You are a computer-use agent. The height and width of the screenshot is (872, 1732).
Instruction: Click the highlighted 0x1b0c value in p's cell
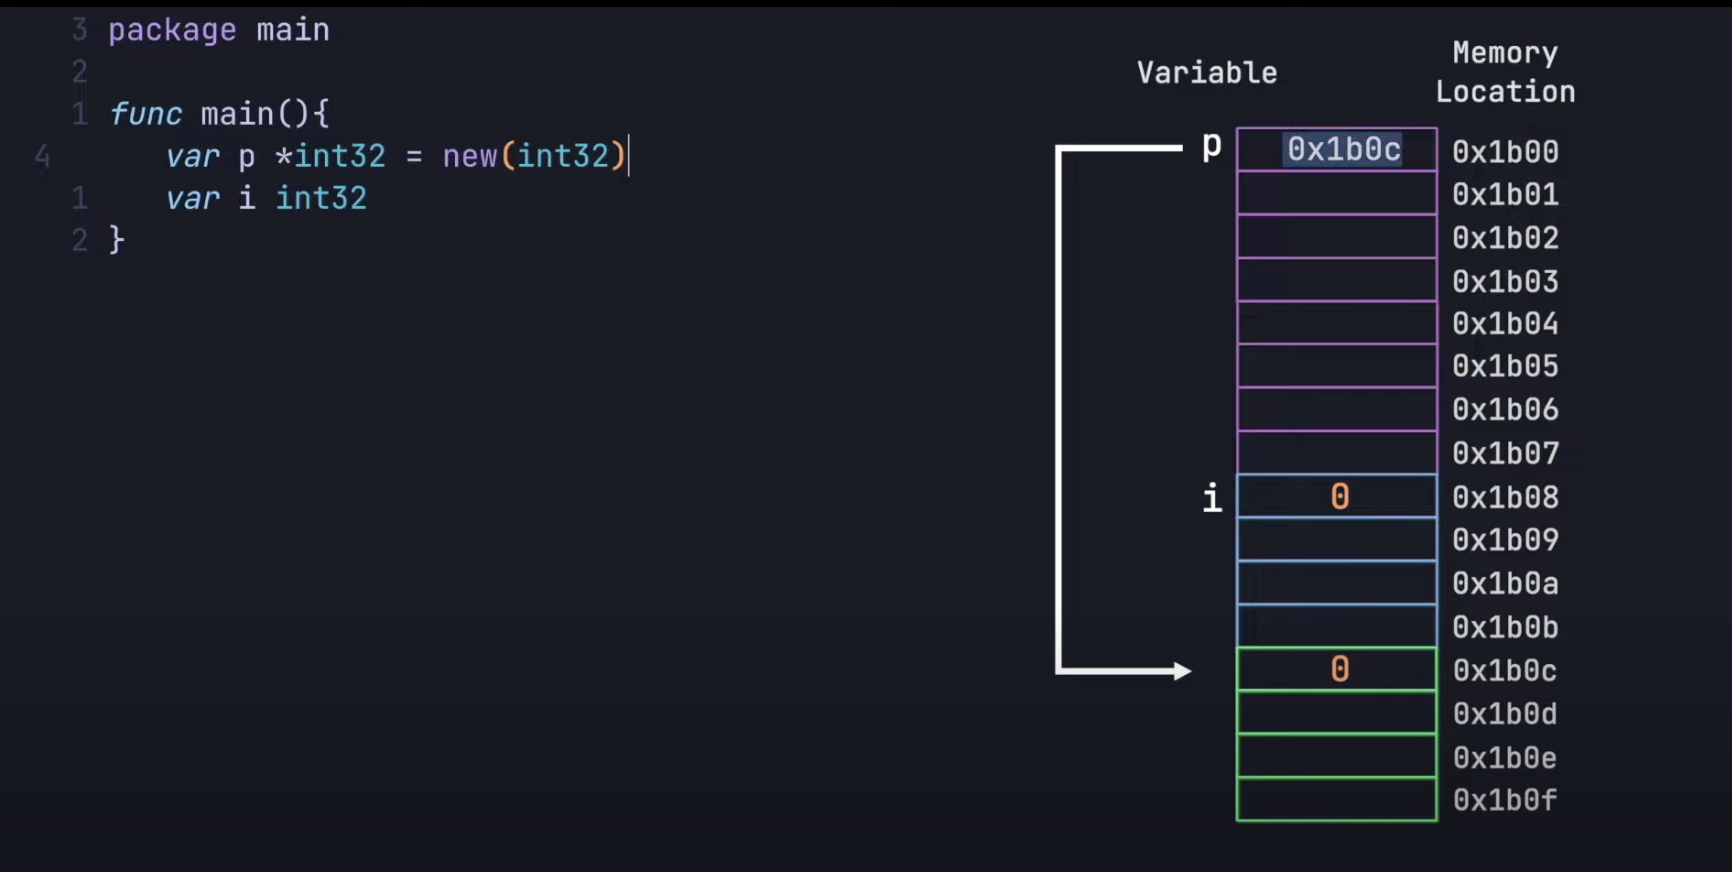1343,150
